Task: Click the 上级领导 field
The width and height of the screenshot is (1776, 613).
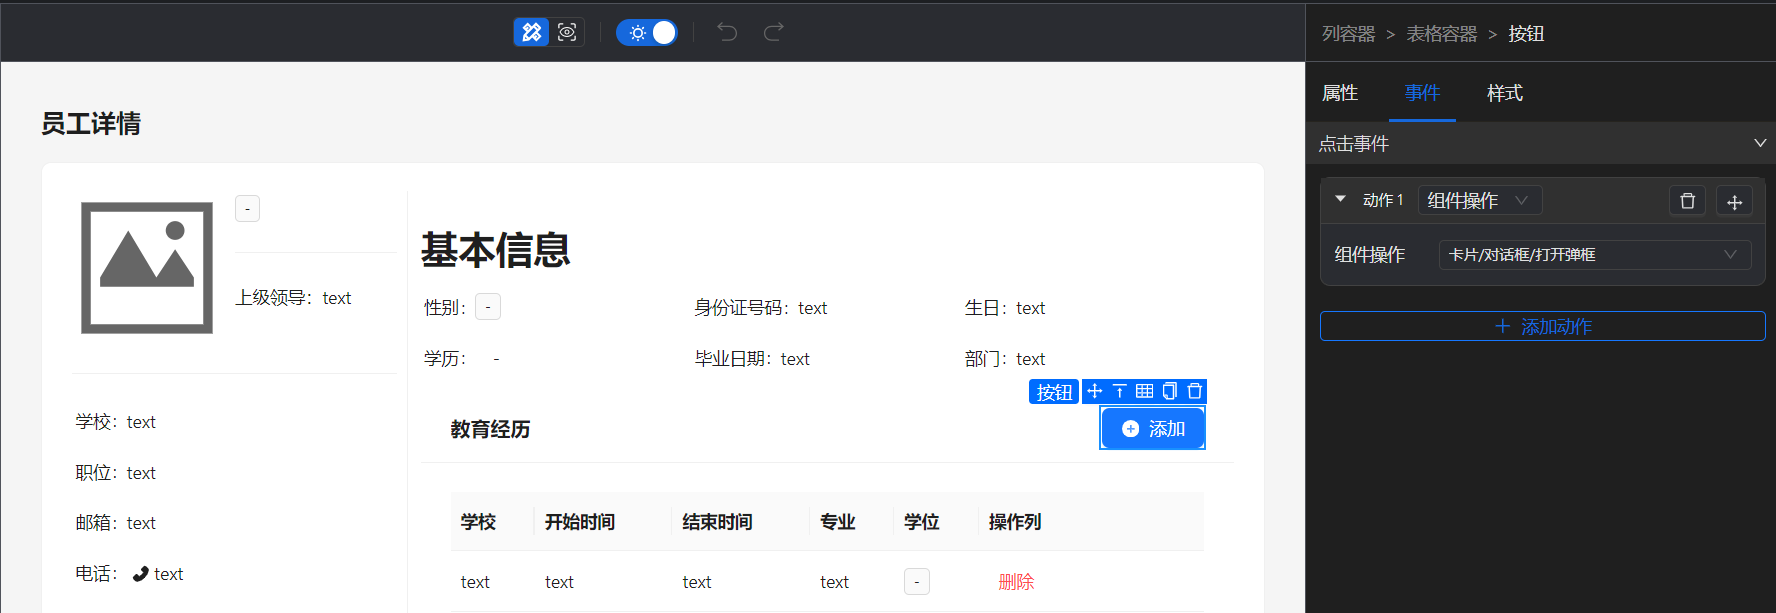Action: [x=293, y=298]
